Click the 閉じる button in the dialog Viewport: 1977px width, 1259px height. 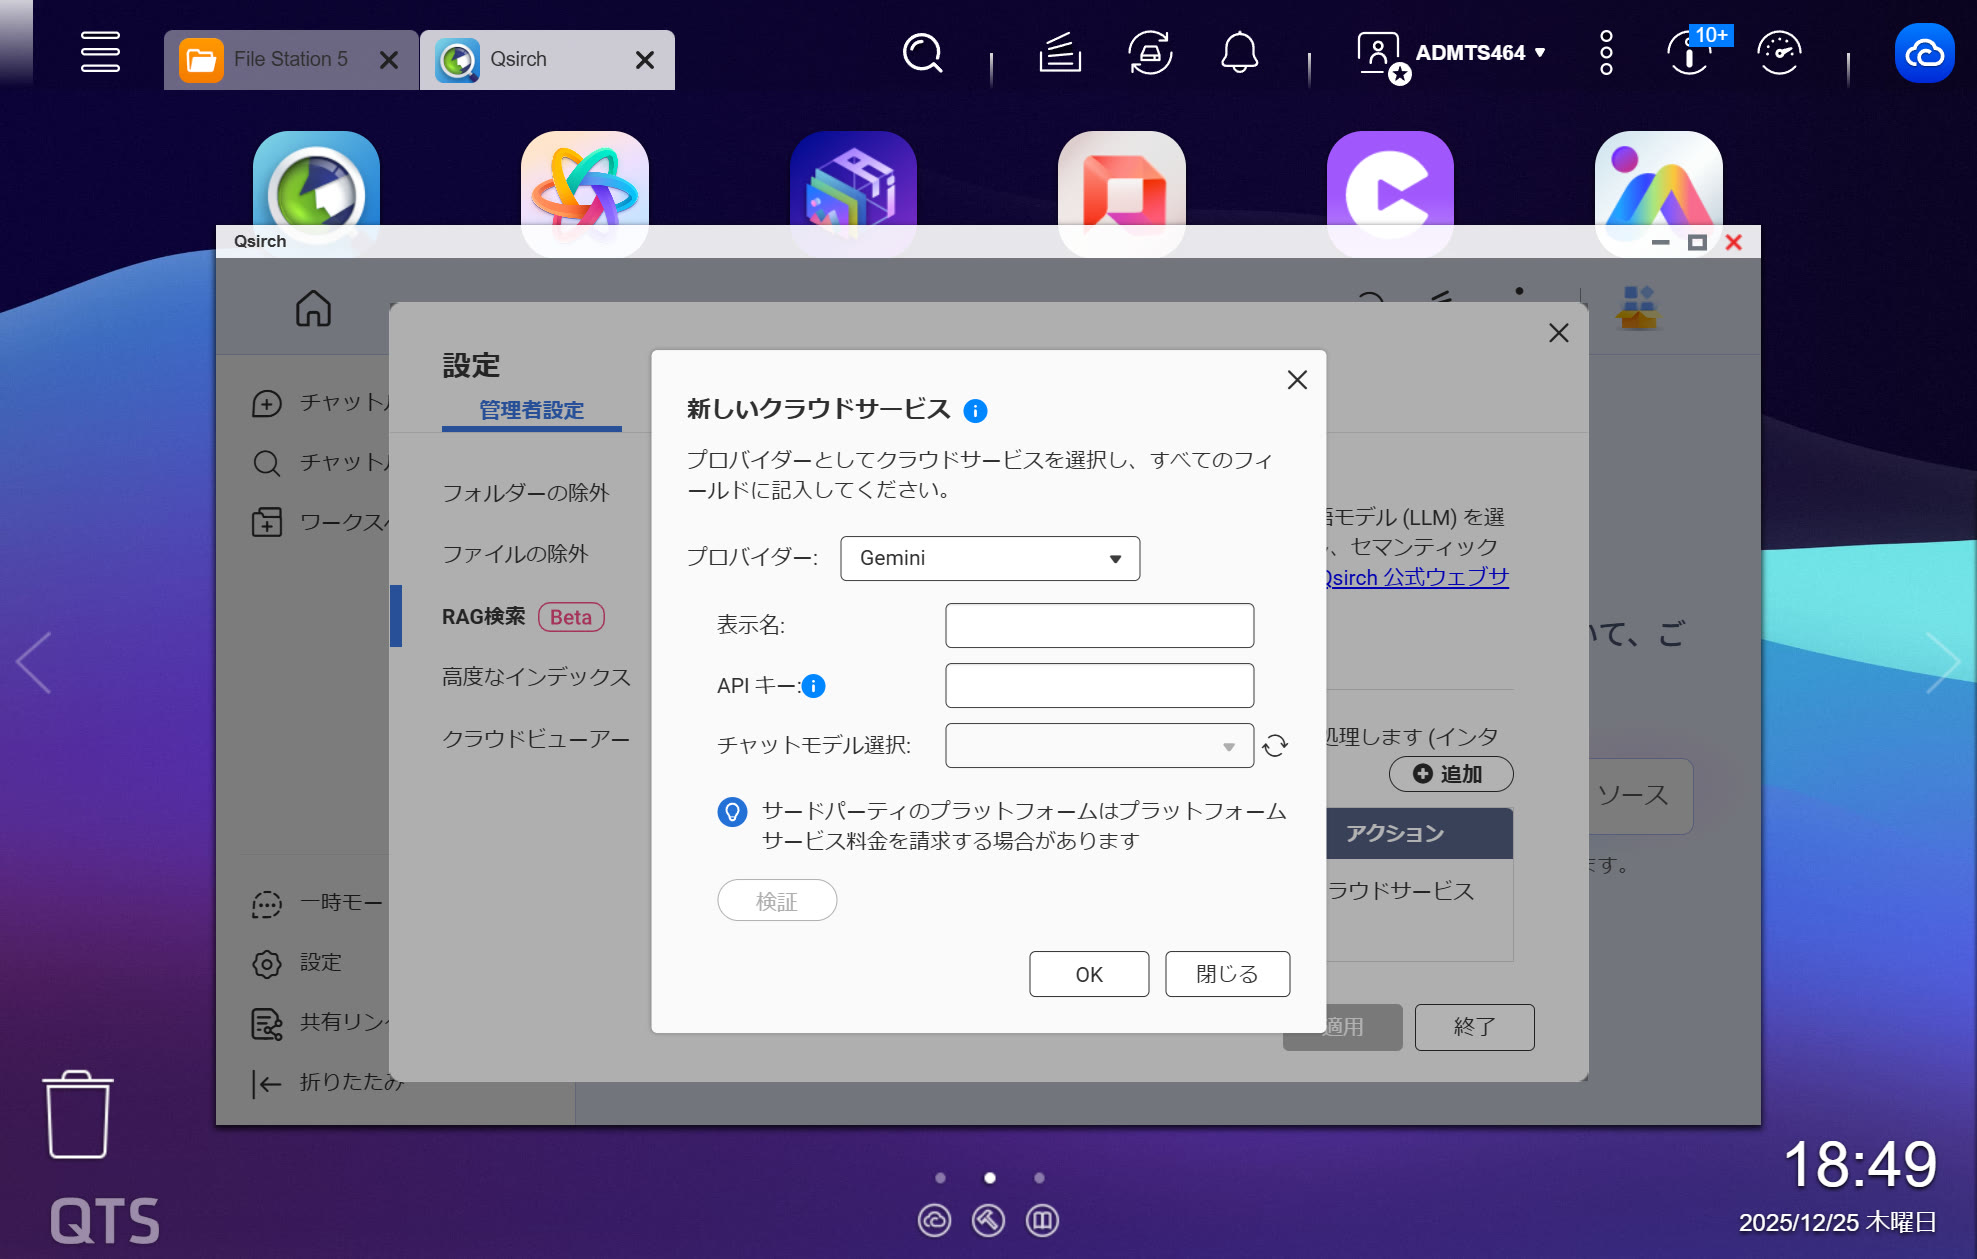1227,974
